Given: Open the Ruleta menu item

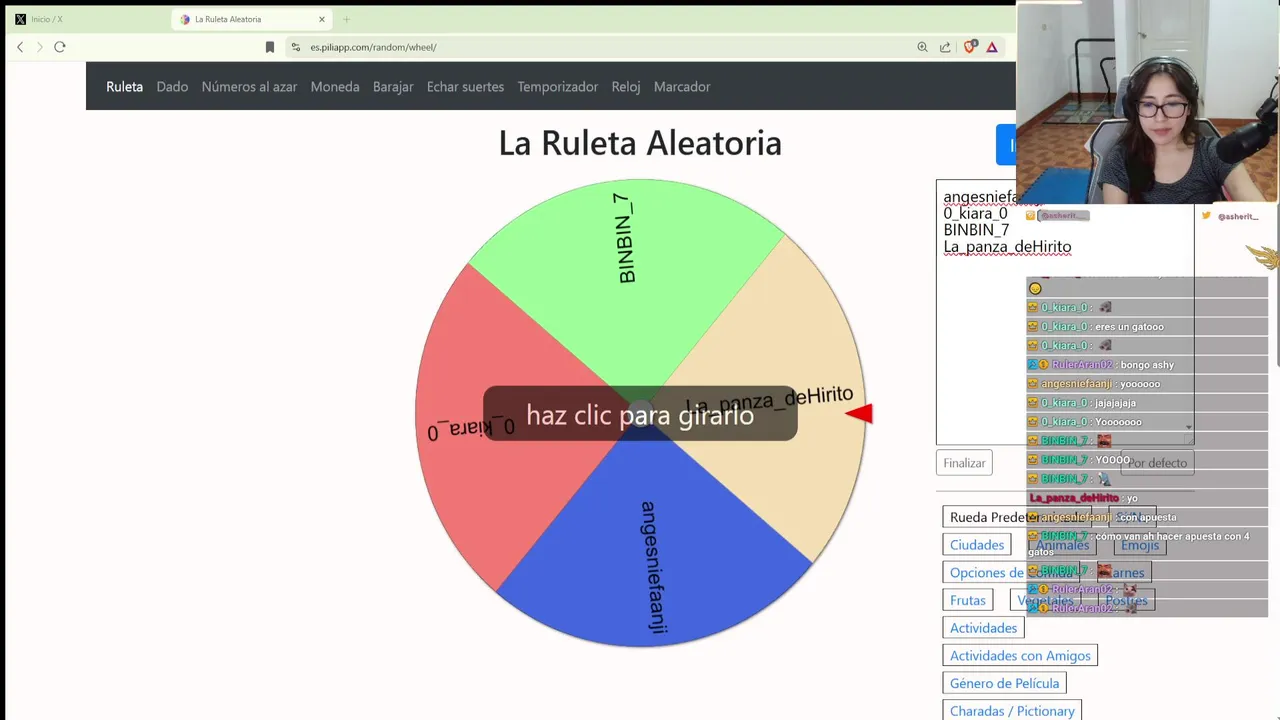Looking at the screenshot, I should pyautogui.click(x=125, y=87).
